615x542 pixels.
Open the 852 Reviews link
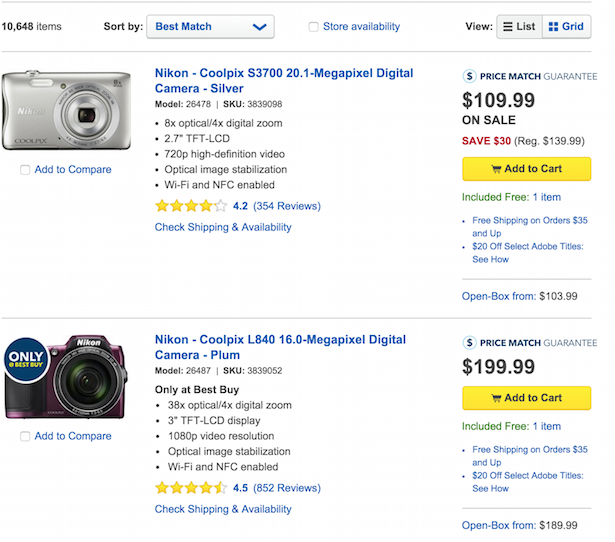[287, 488]
